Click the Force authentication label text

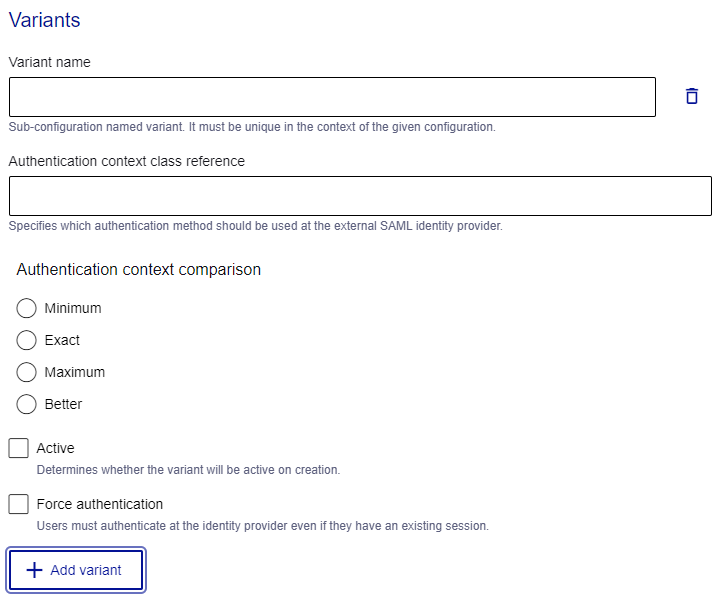click(x=100, y=504)
